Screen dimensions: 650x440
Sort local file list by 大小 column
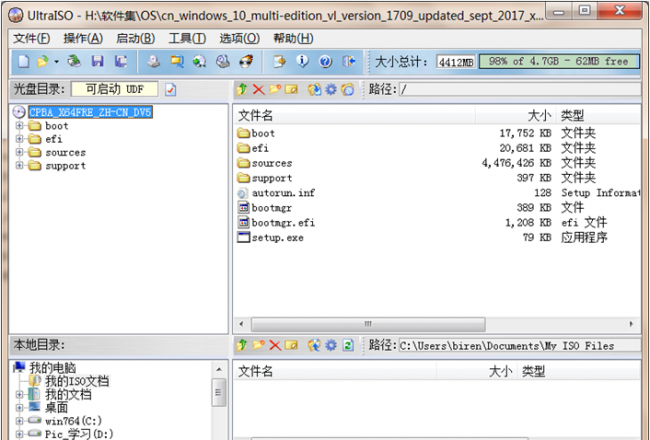[x=476, y=371]
